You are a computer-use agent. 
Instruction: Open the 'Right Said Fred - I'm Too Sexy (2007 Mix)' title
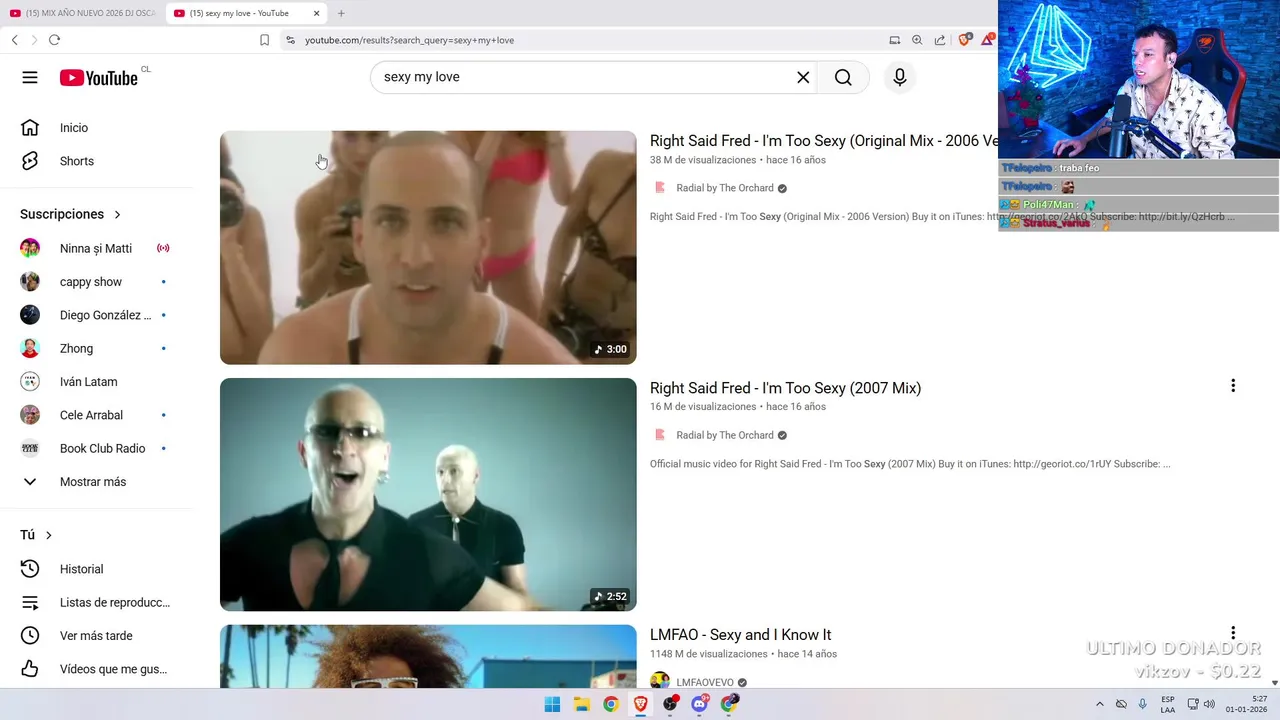click(785, 388)
